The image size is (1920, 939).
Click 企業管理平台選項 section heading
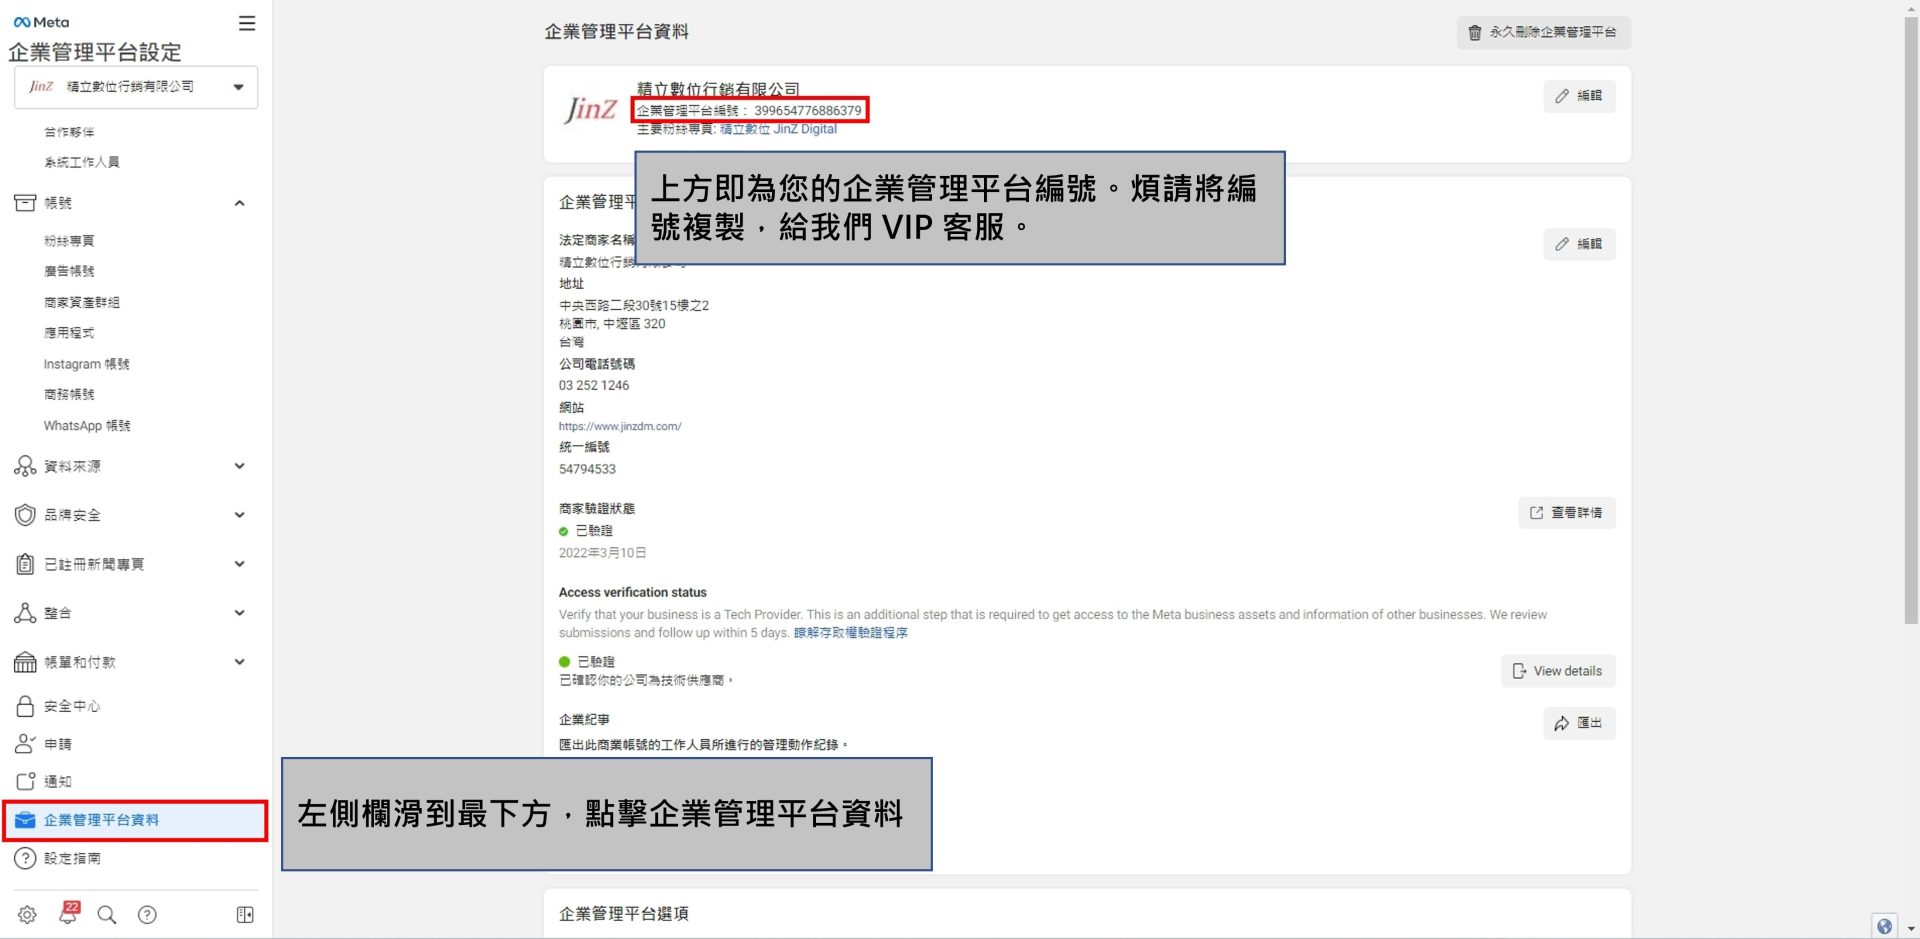point(623,914)
